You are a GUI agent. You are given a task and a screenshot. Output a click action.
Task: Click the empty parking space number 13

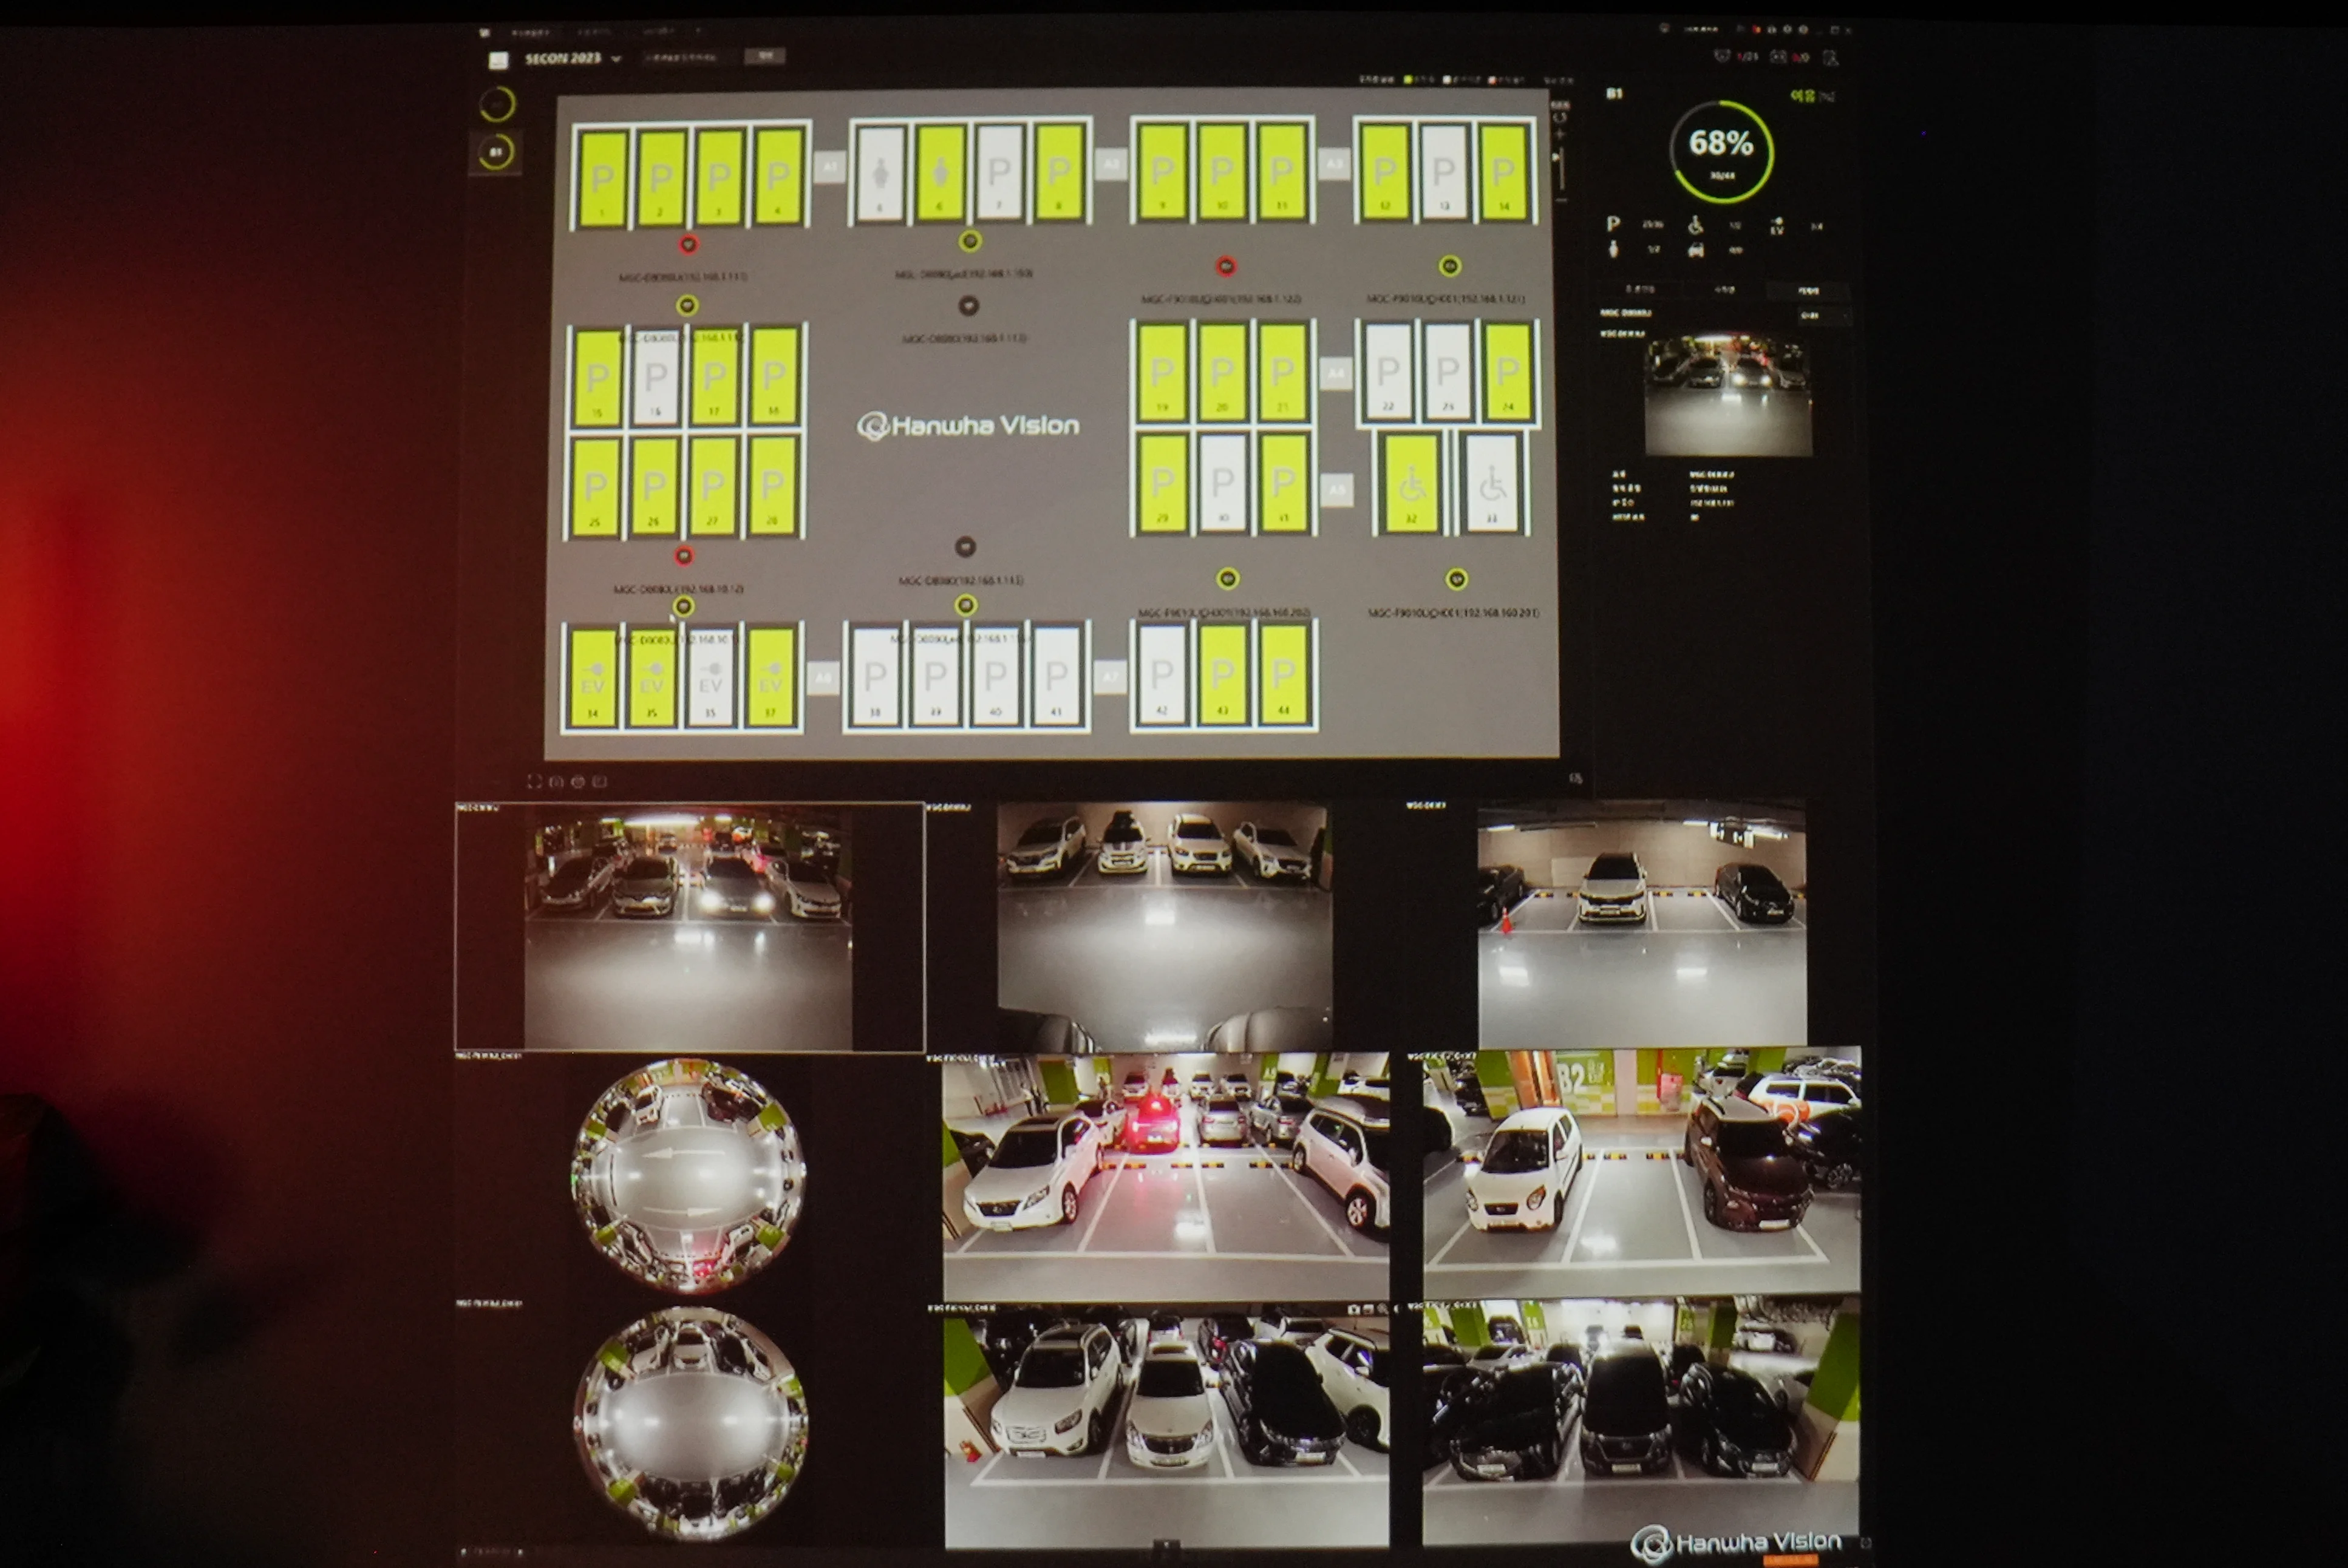pos(1443,171)
